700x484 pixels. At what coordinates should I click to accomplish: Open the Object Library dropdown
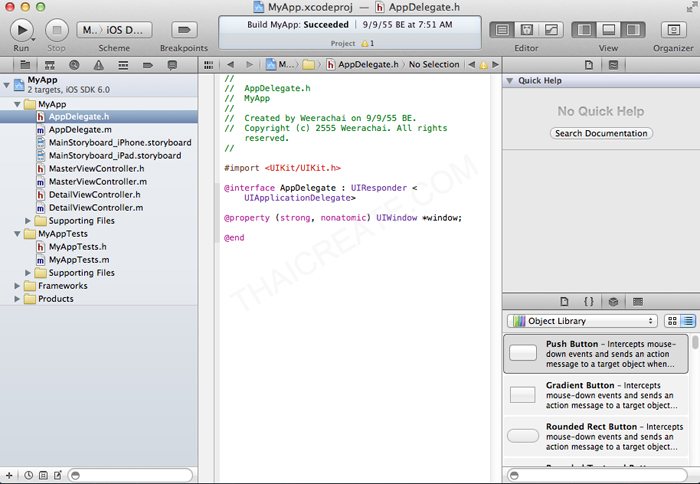pyautogui.click(x=583, y=321)
